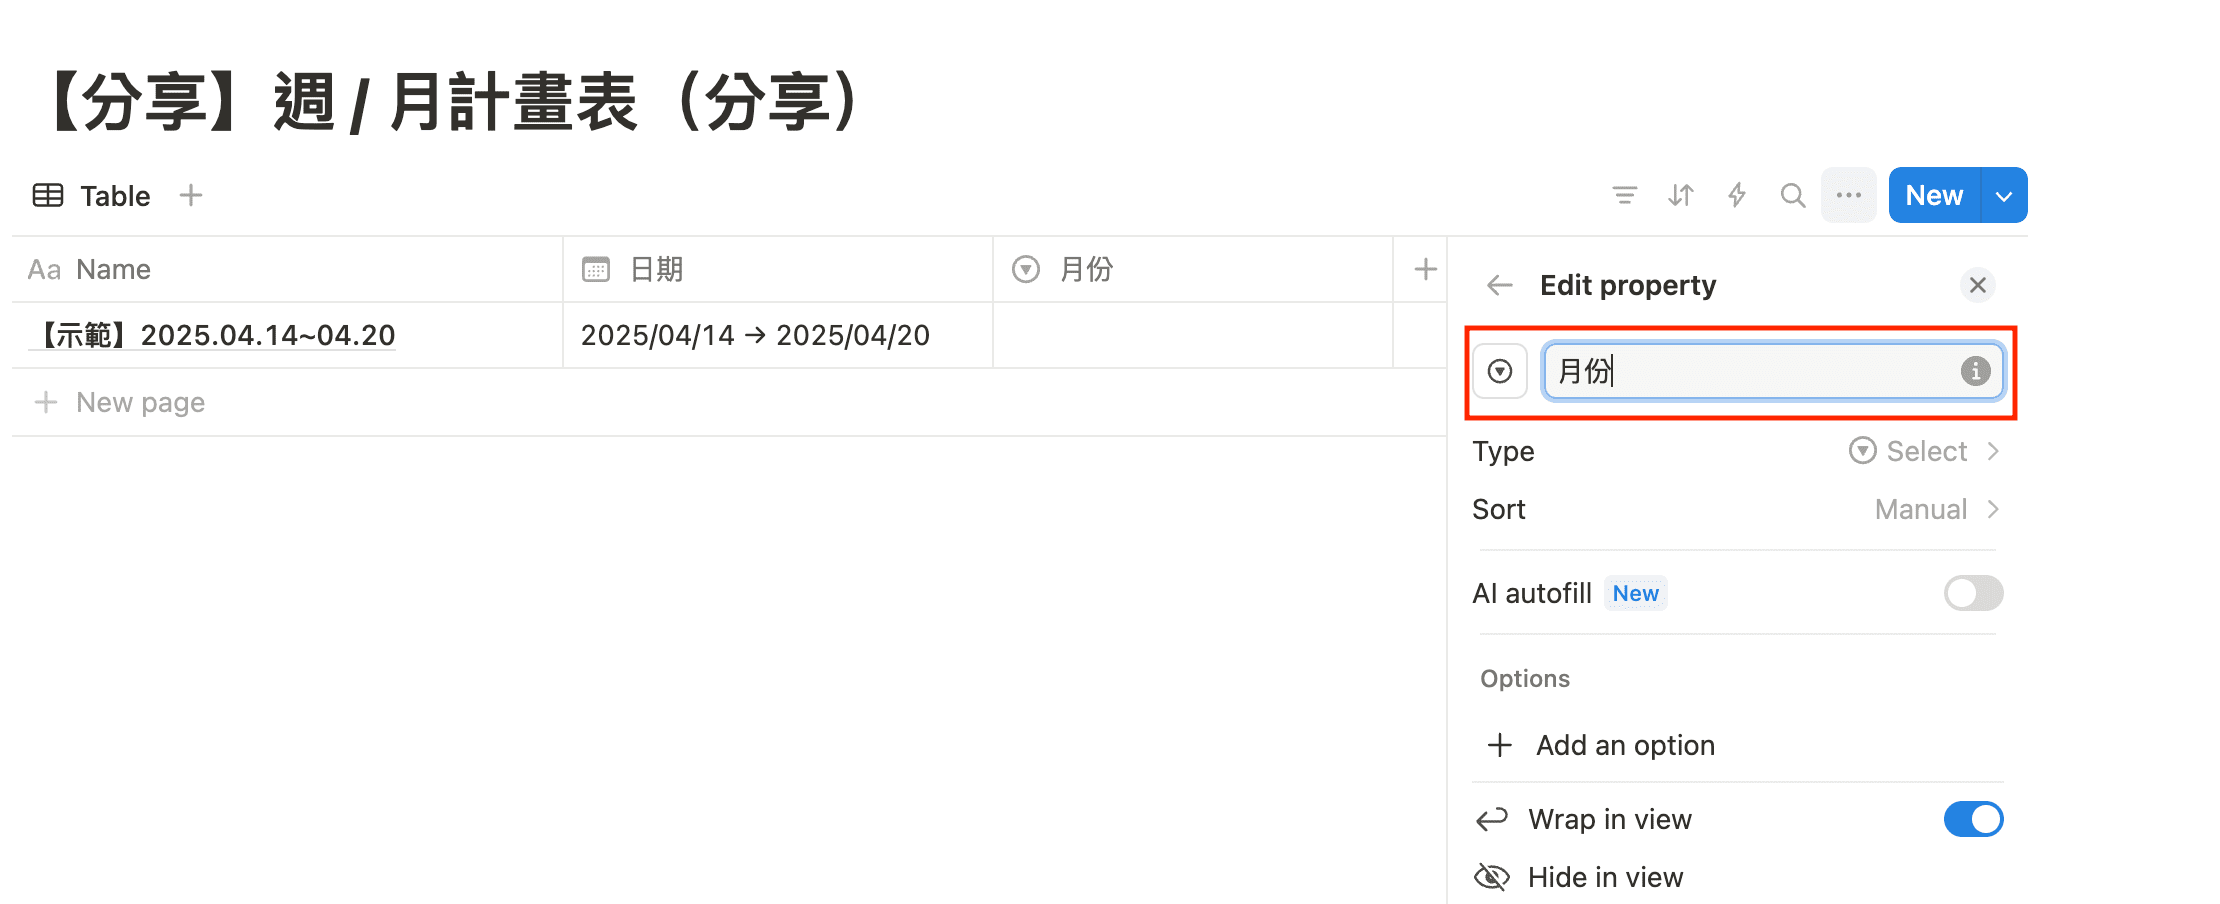Open automations lightning bolt icon
The image size is (2220, 904).
click(x=1737, y=195)
